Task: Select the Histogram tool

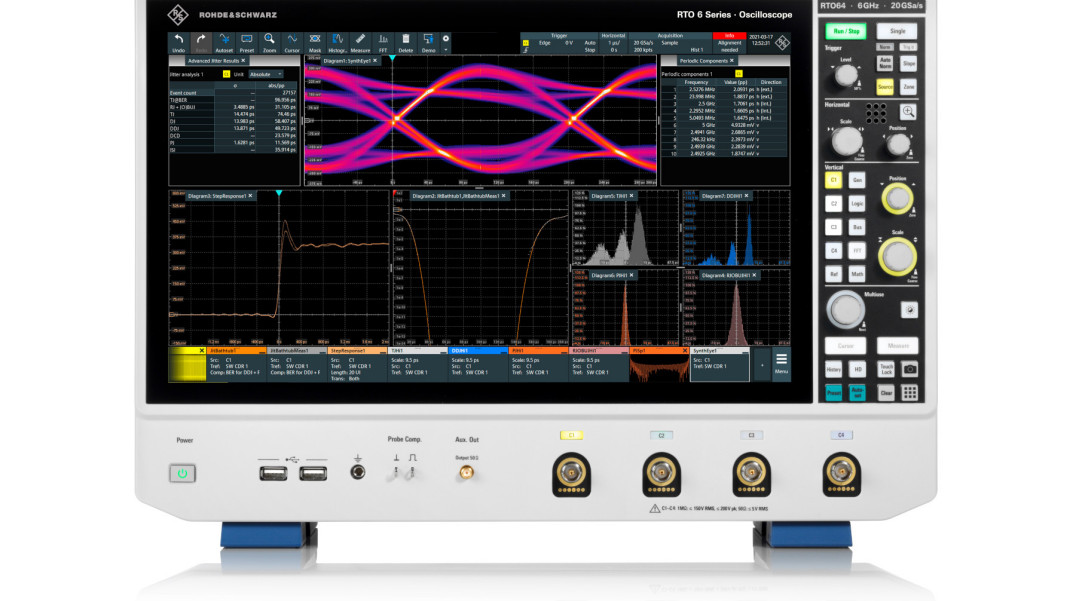Action: tap(337, 43)
